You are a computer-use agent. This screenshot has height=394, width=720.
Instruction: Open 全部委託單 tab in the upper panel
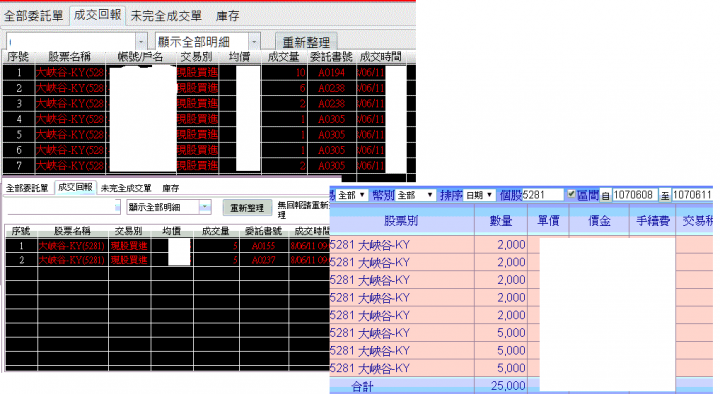pos(34,16)
